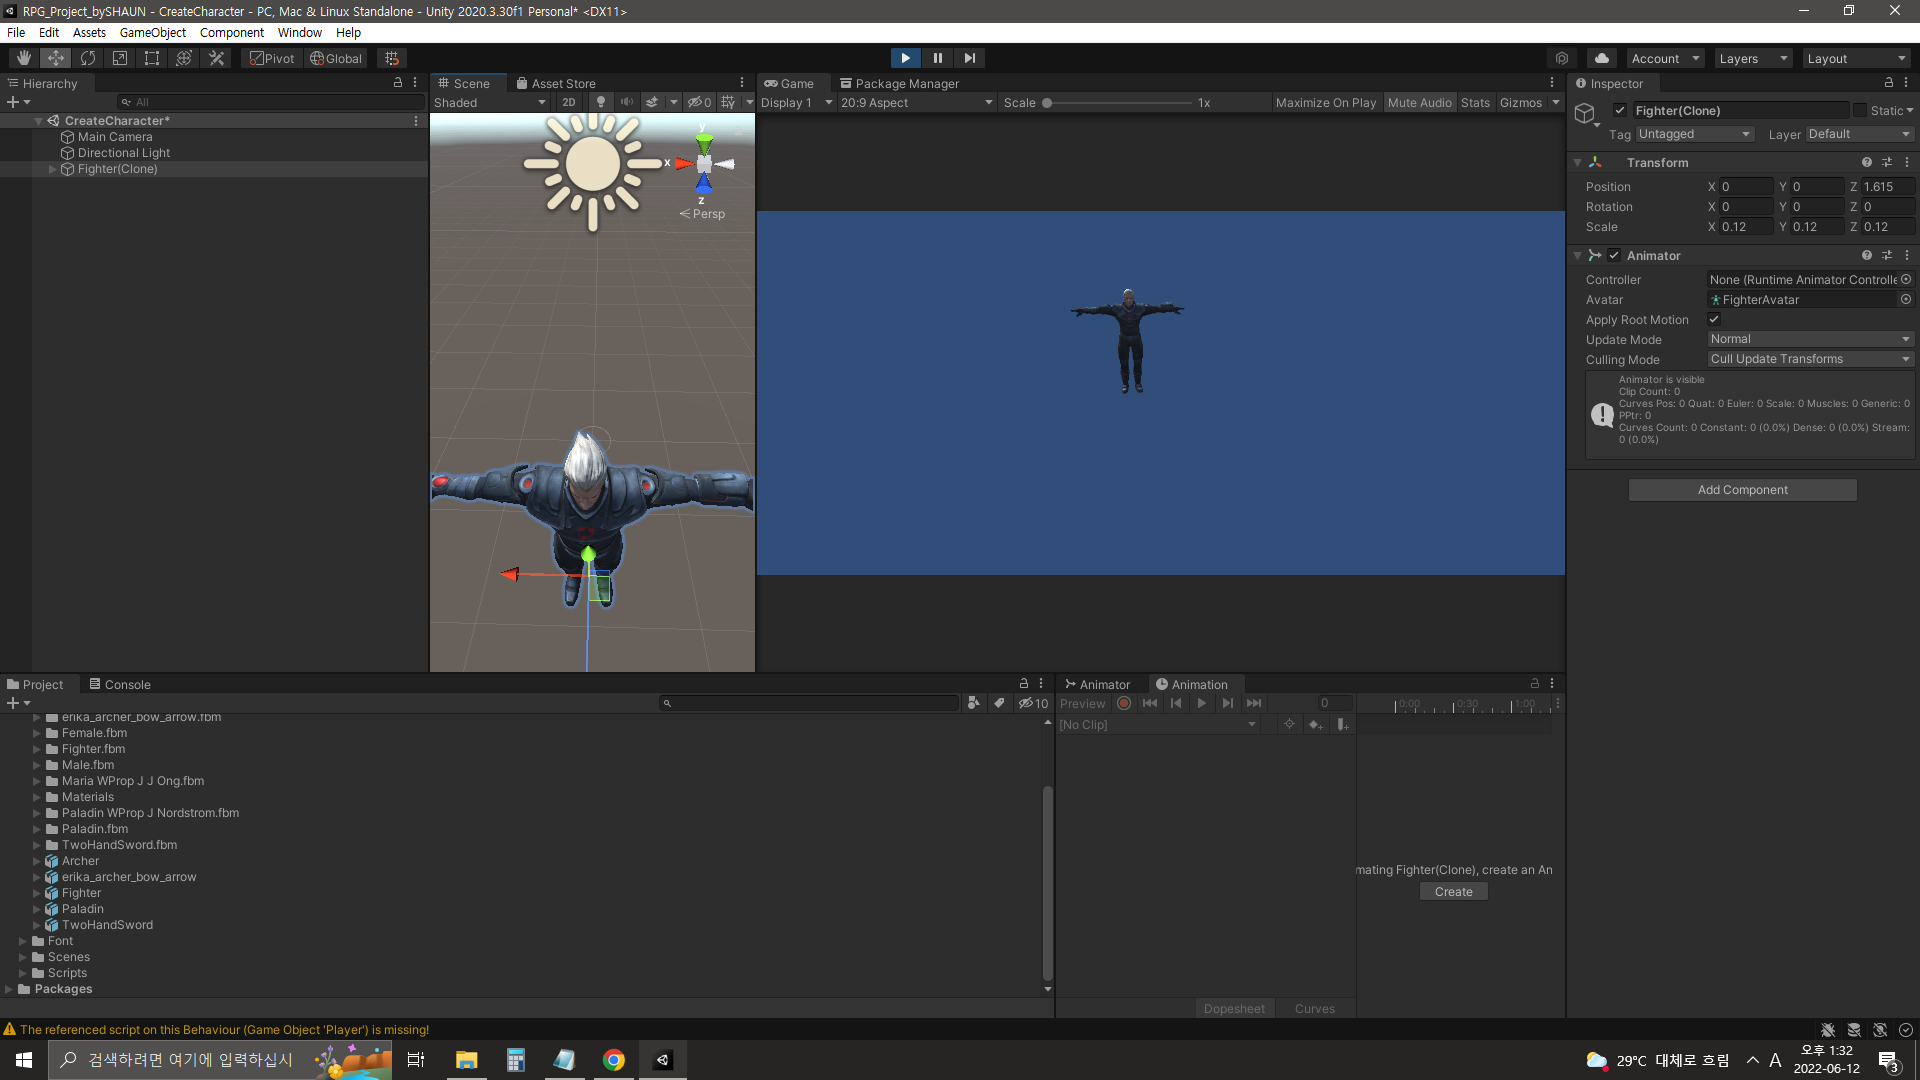Select the Scale tool
Screen dimensions: 1920x1080
(120, 58)
